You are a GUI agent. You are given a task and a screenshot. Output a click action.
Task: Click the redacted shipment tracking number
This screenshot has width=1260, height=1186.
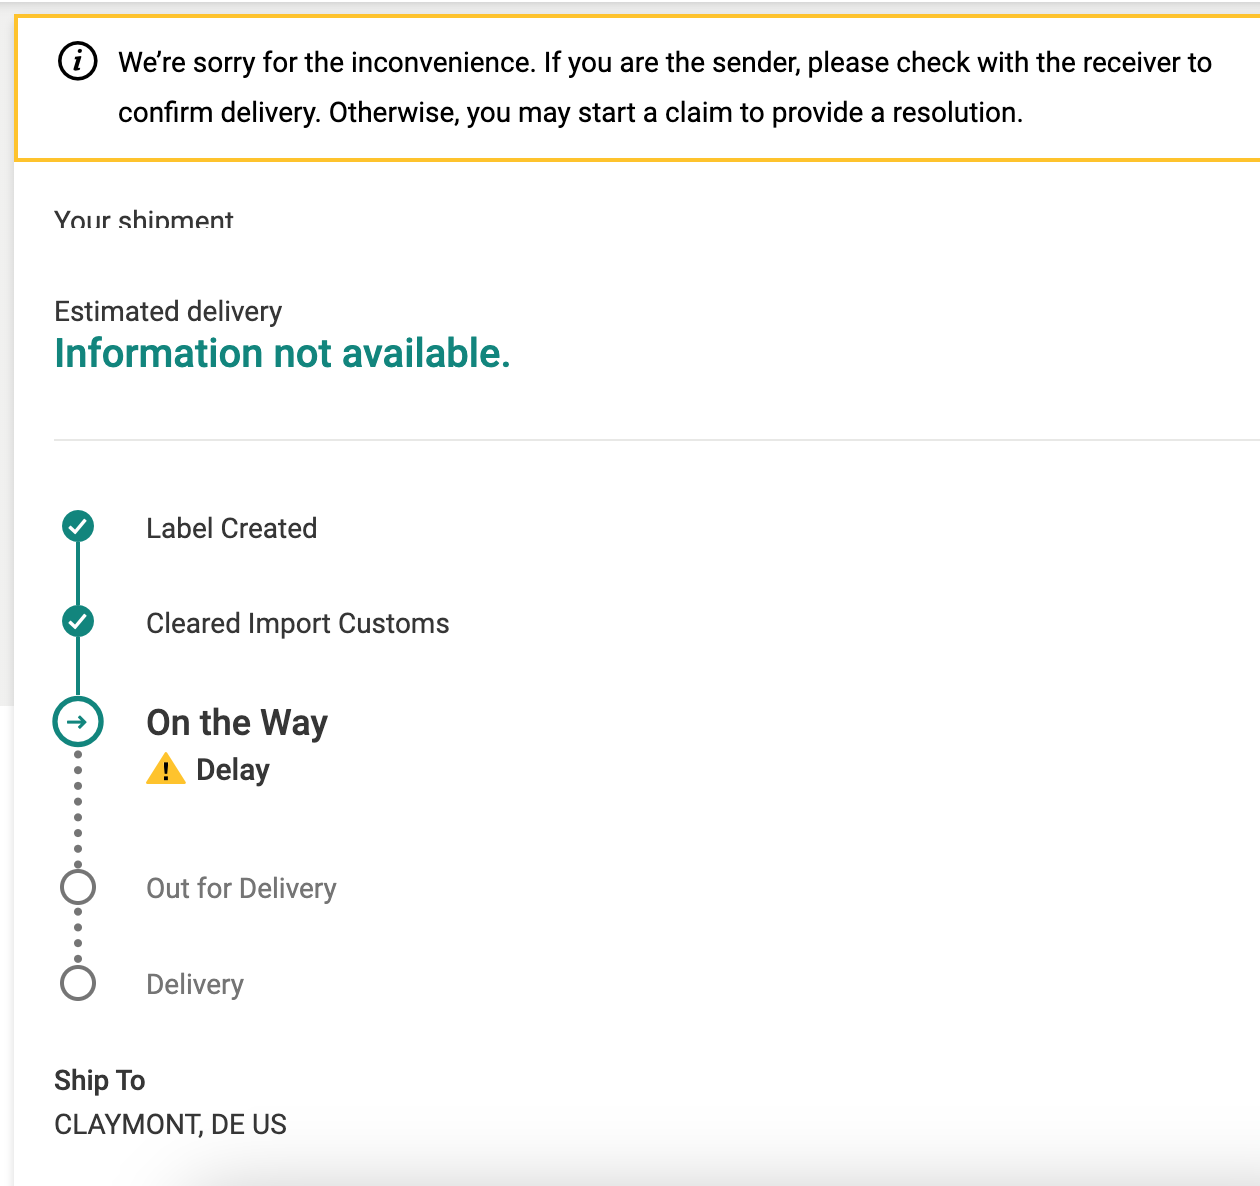click(x=200, y=254)
